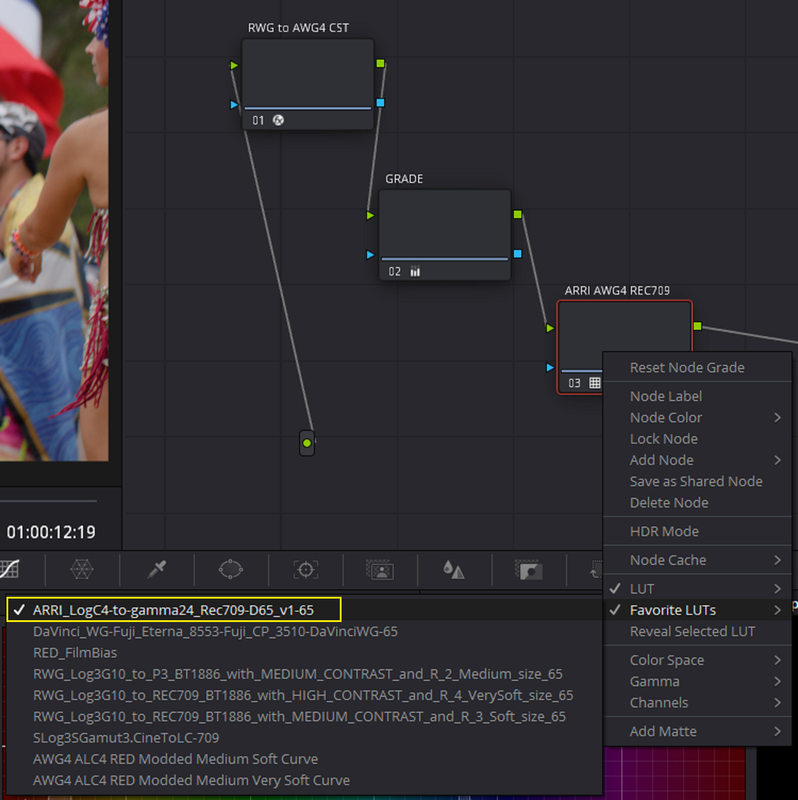Choose Lock Node
The height and width of the screenshot is (800, 798).
[697, 439]
